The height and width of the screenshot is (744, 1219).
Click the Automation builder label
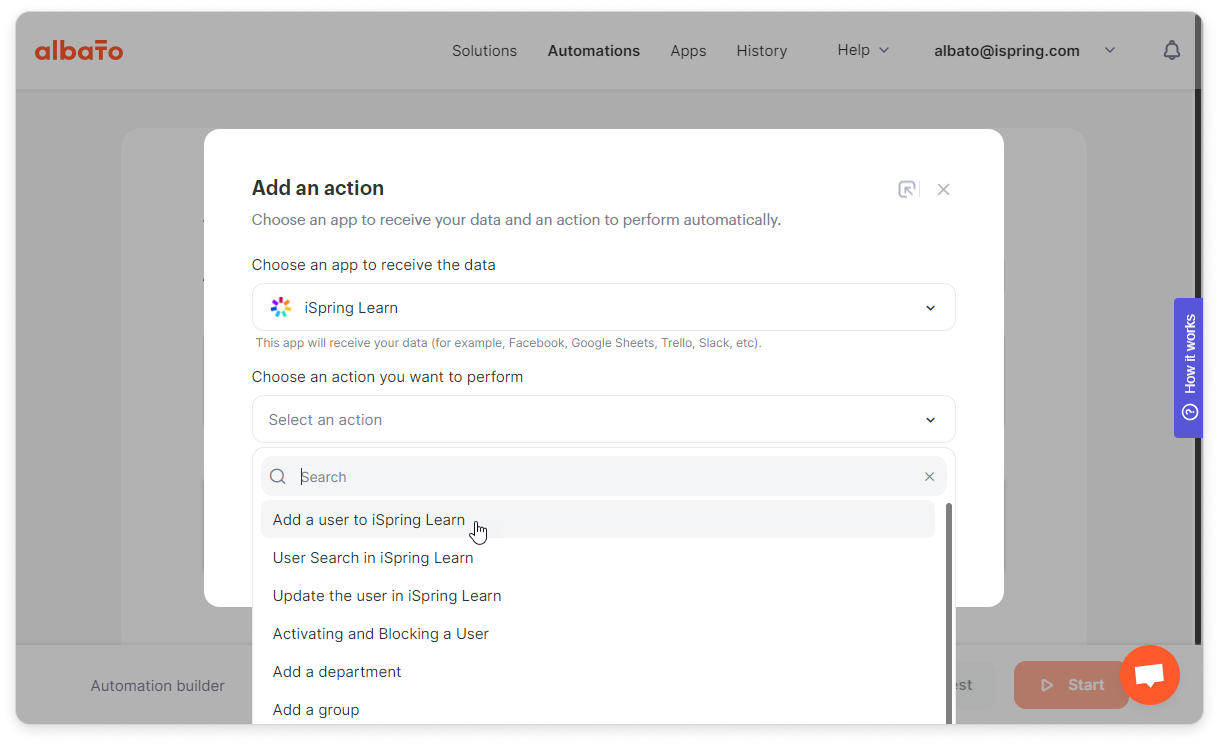click(x=158, y=686)
